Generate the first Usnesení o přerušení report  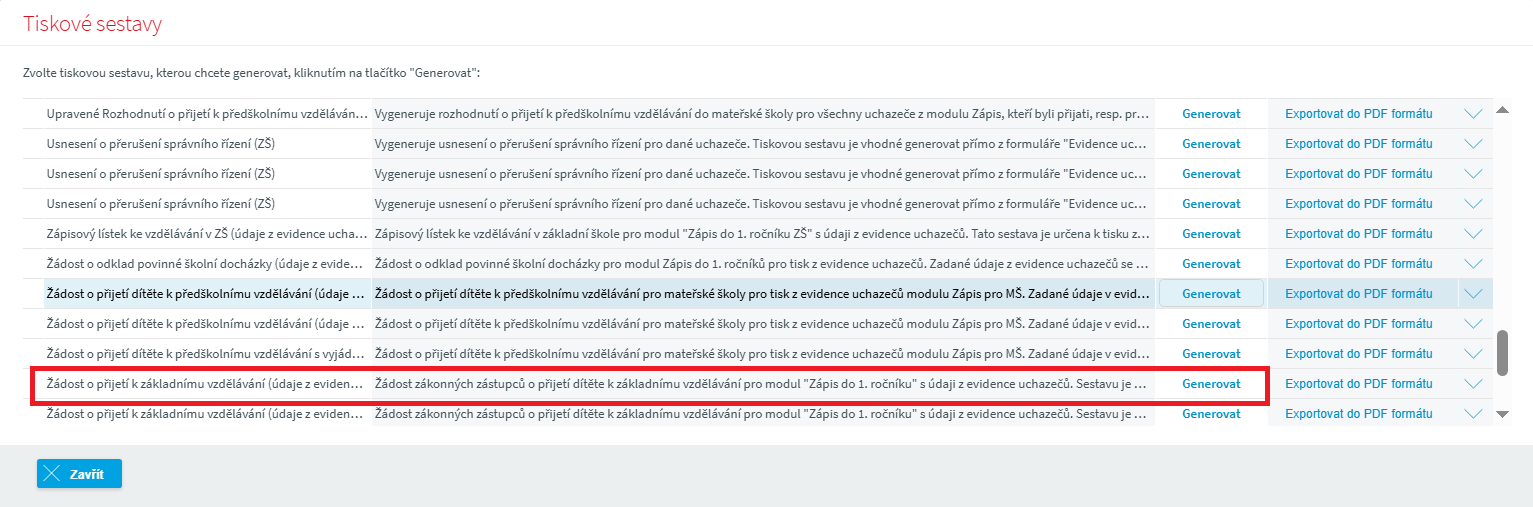pos(1211,144)
